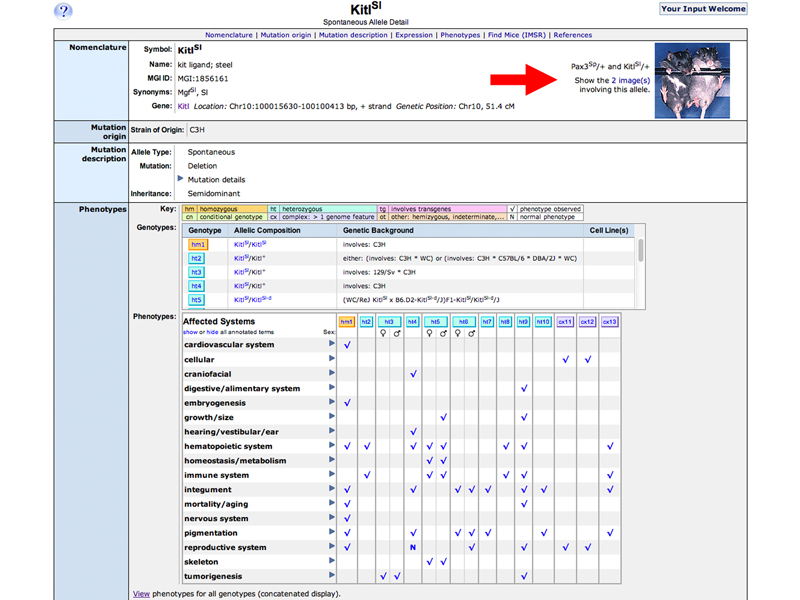Click ht9 checkmark in digestive/alimentary row
Screen dimensions: 800x600
click(x=524, y=388)
